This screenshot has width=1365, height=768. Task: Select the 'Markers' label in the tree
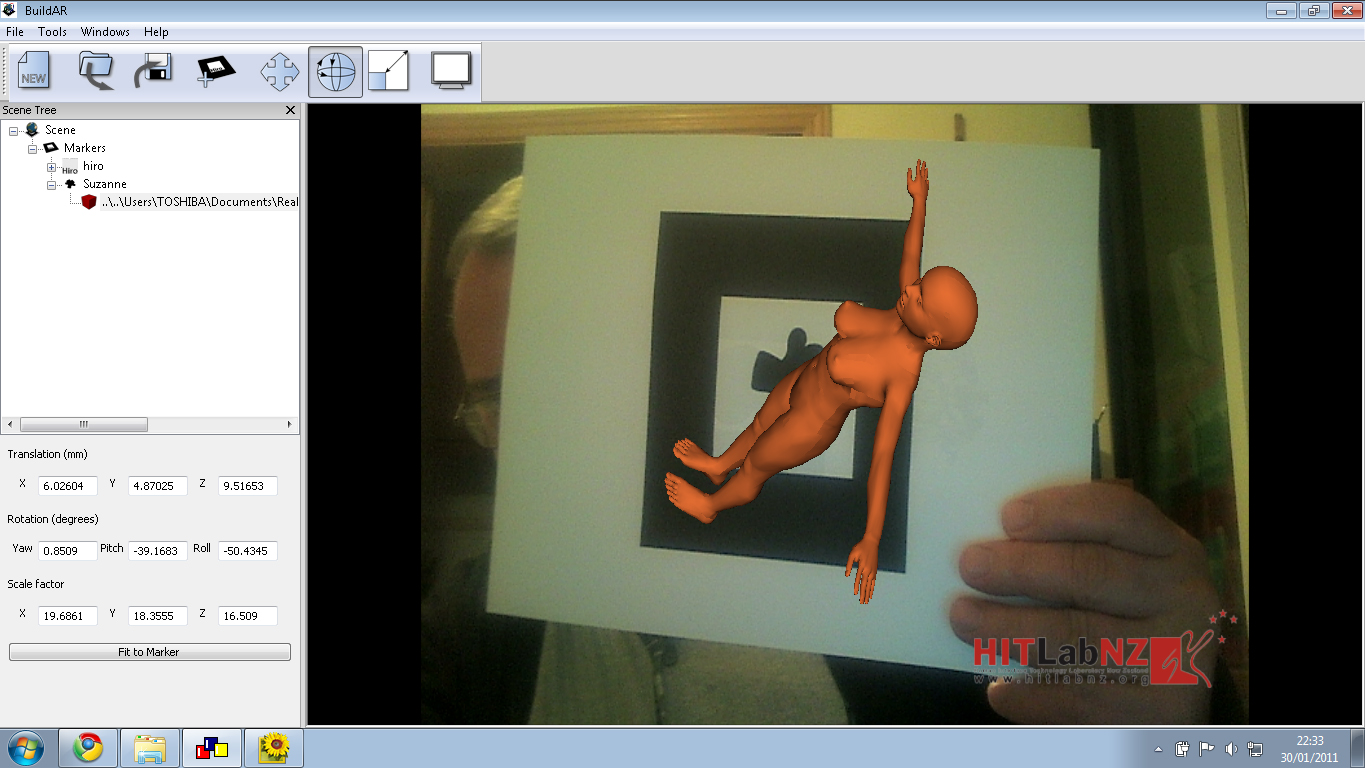tap(85, 148)
